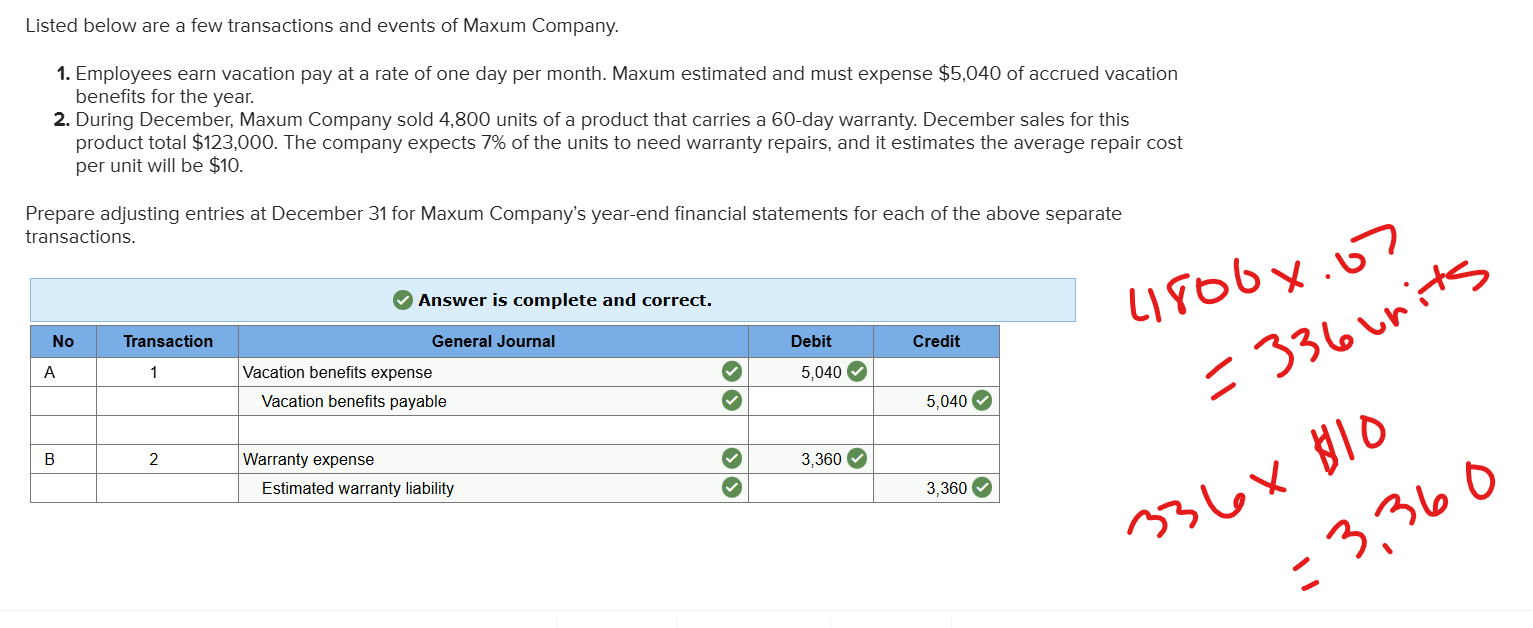1533x628 pixels.
Task: Click green checkmark beside Estimated warranty liability
Action: (732, 488)
